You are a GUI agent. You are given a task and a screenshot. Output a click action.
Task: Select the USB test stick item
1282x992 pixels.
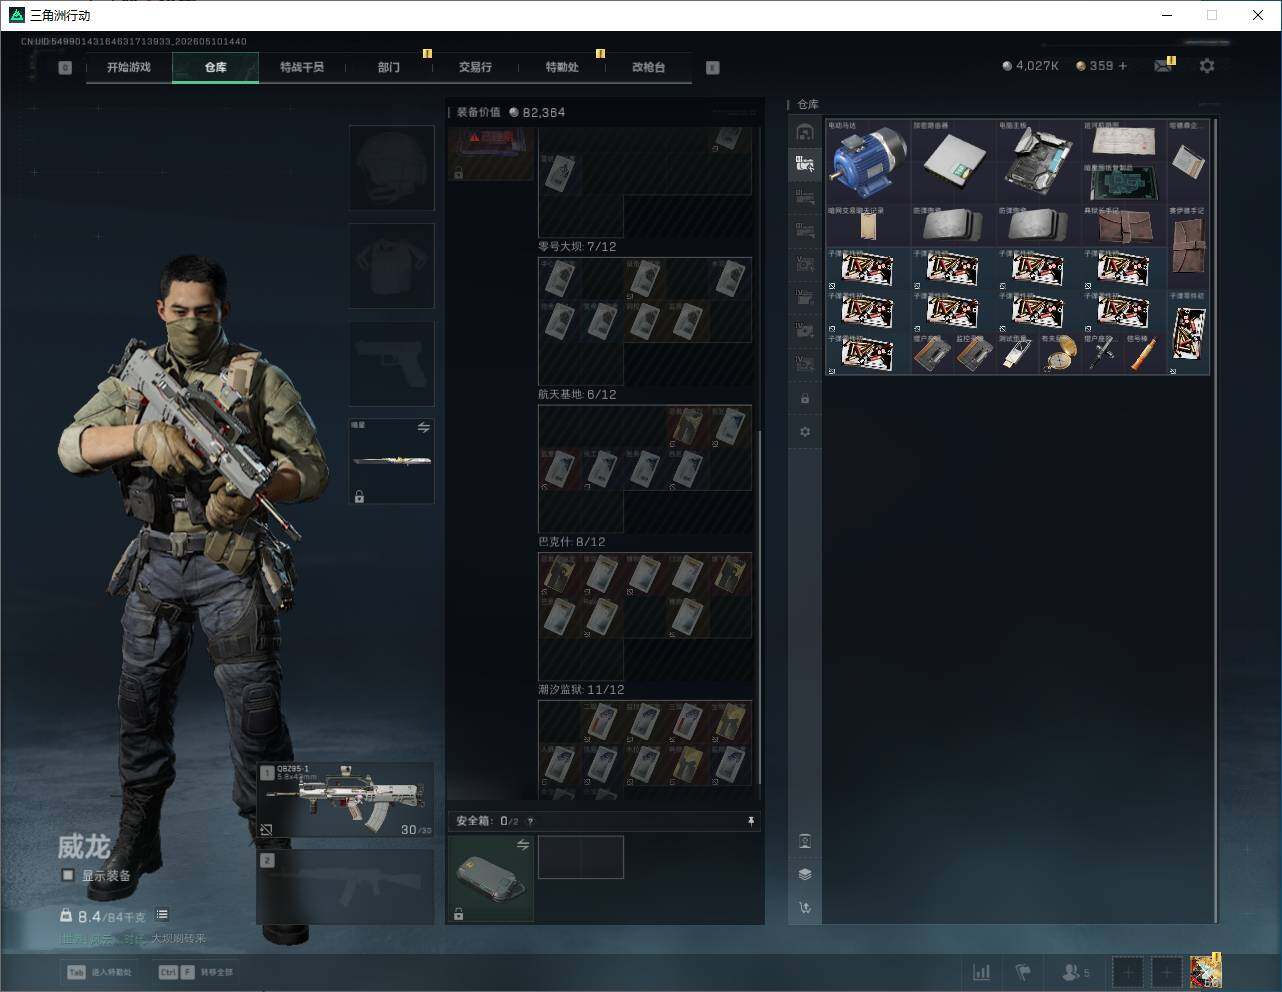point(1018,354)
